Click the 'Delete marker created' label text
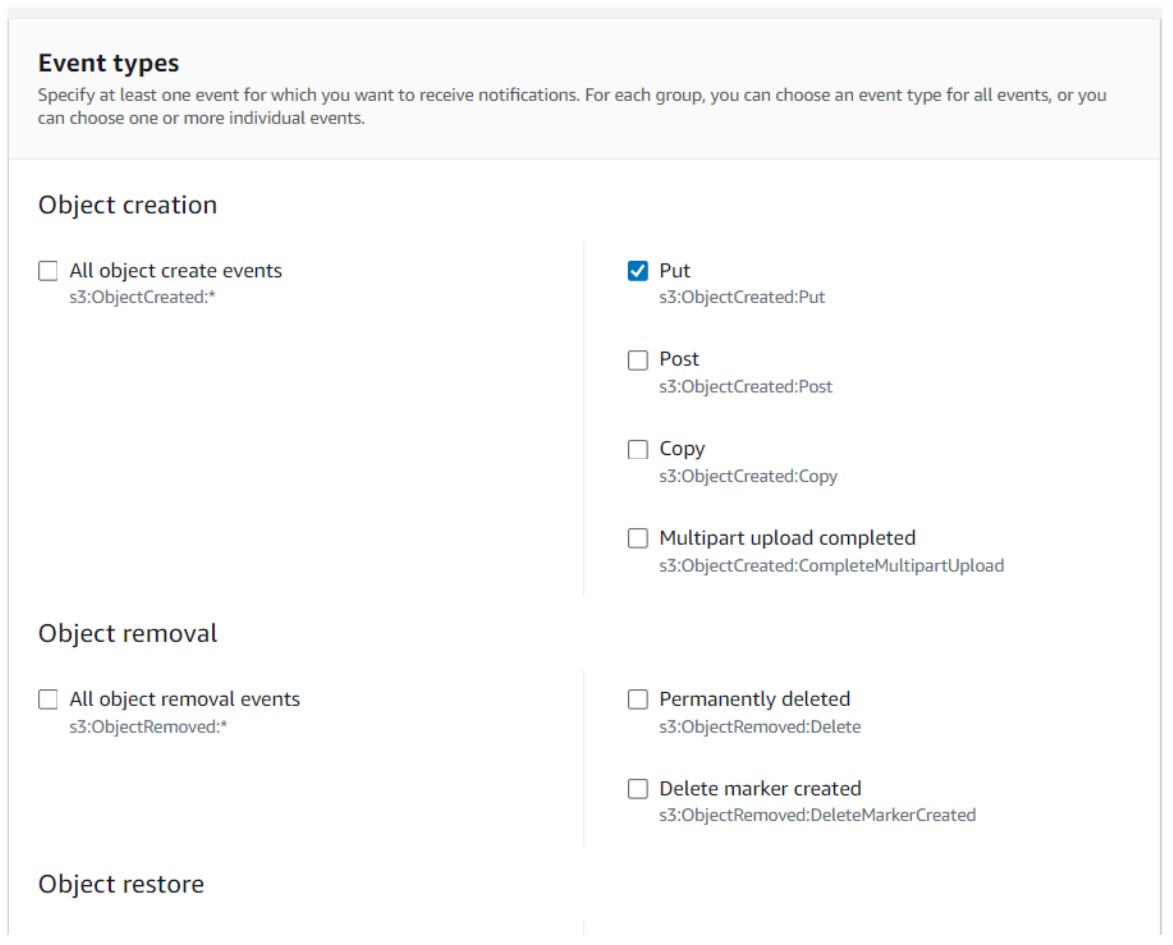Screen dimensions: 1173x945 760,788
